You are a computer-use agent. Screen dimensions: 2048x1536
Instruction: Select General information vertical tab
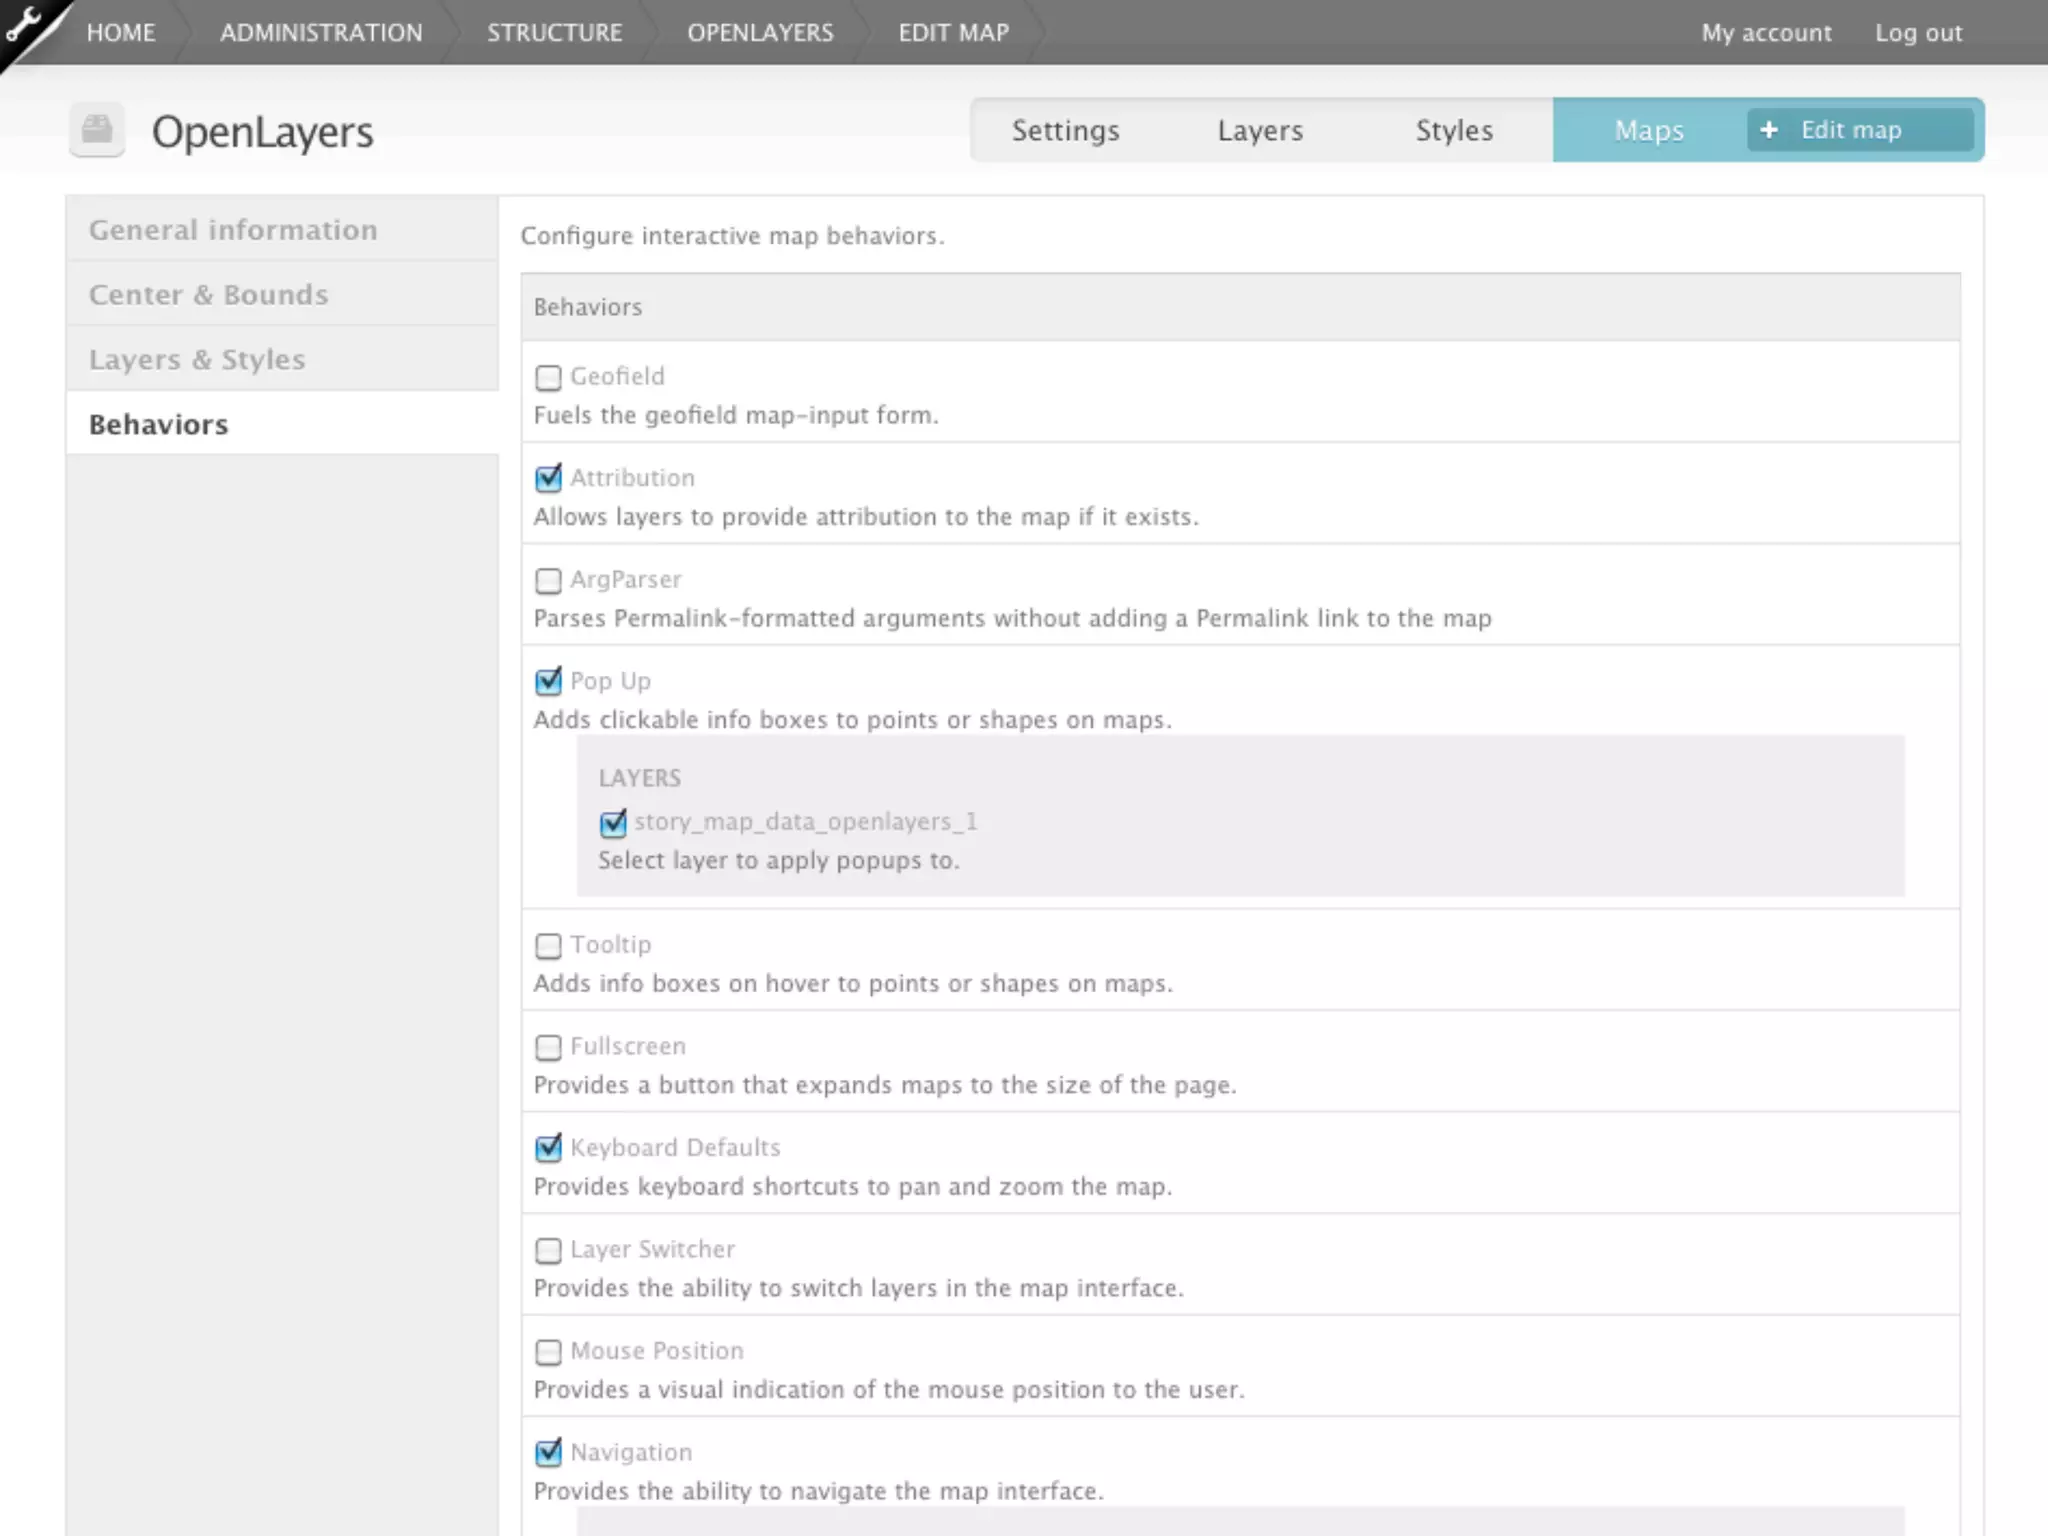(x=233, y=230)
